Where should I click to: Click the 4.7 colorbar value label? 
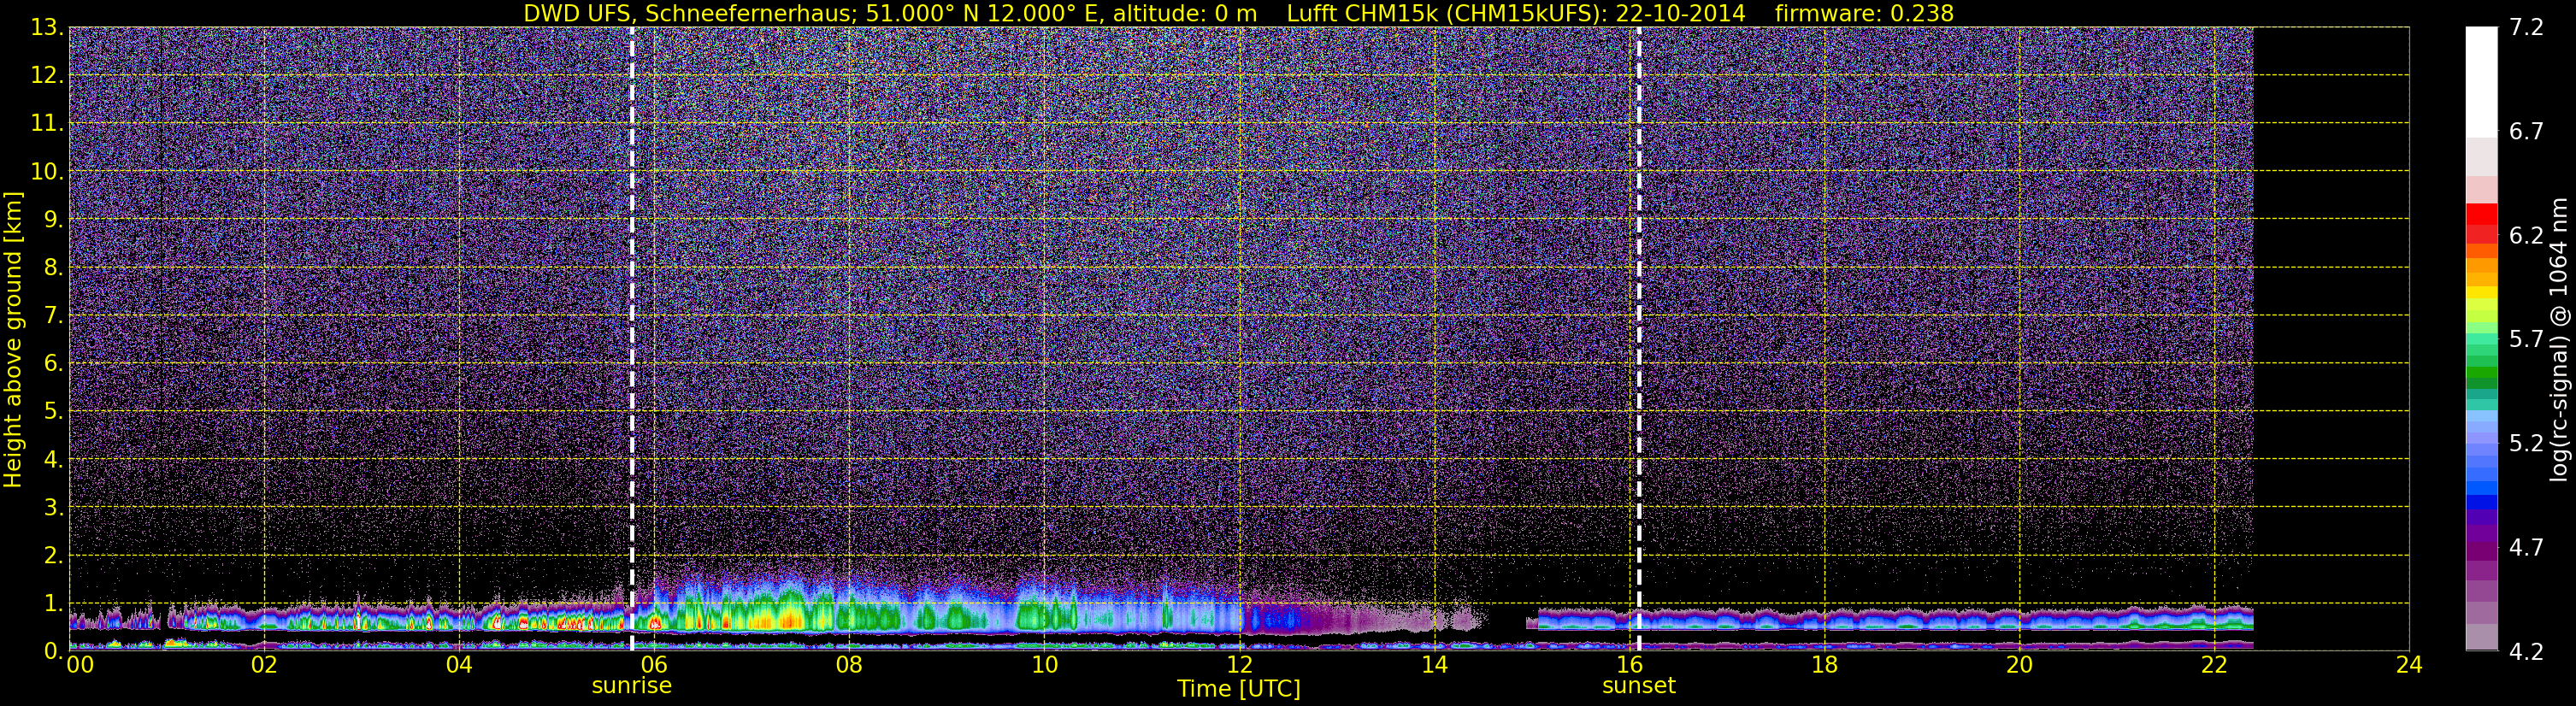point(2526,548)
